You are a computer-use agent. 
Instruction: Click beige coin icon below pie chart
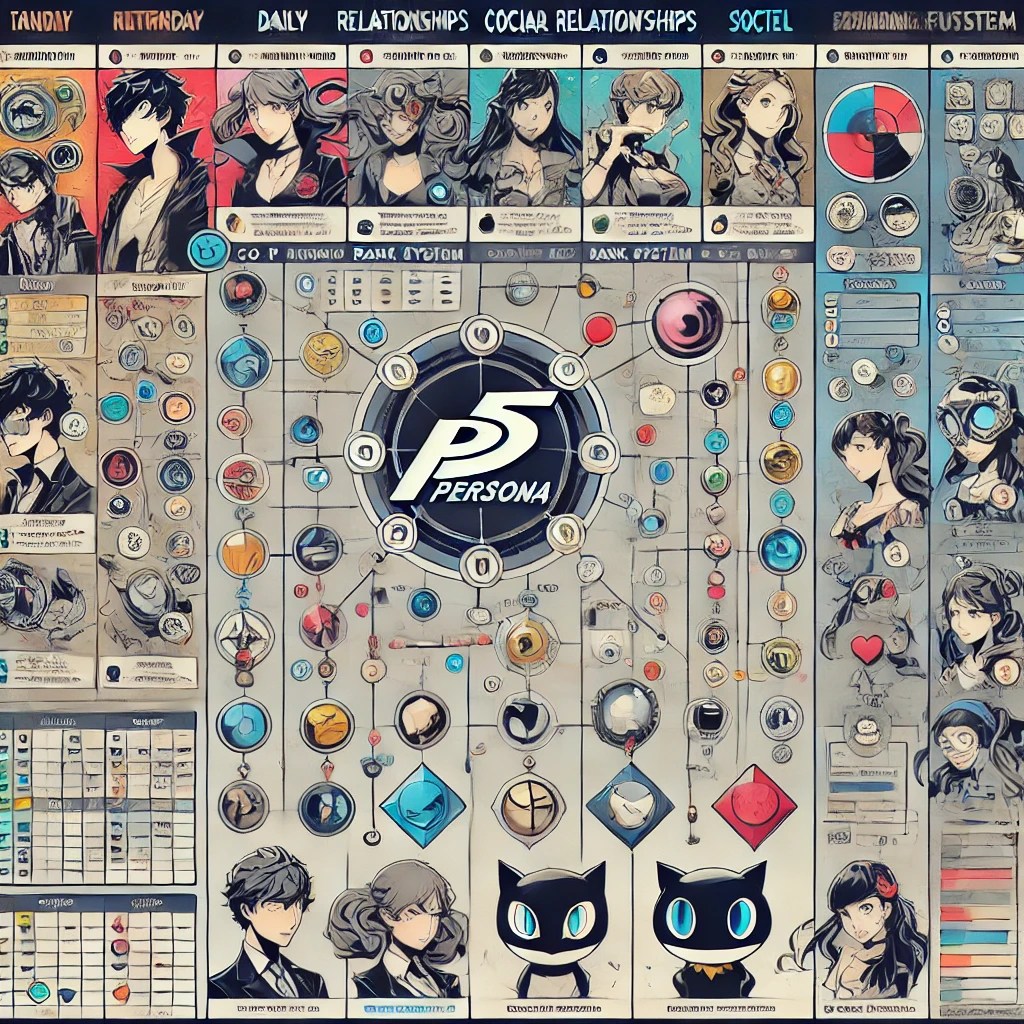click(x=846, y=214)
